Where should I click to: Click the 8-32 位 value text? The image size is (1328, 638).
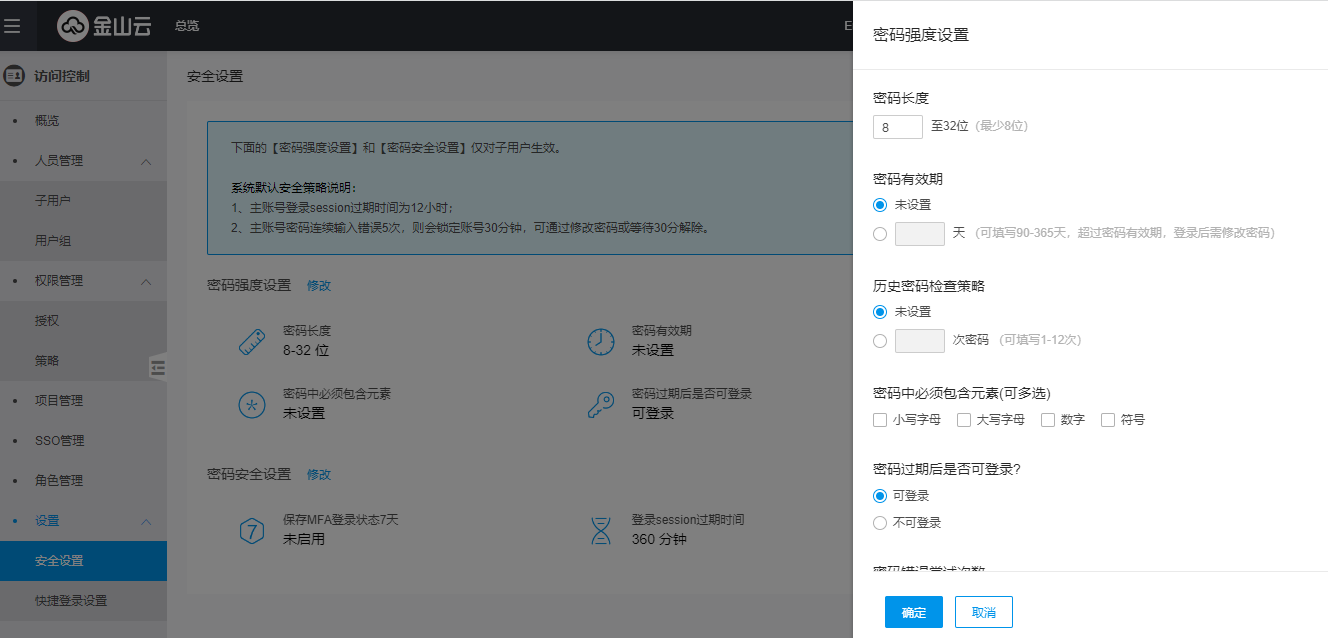pyautogui.click(x=306, y=351)
